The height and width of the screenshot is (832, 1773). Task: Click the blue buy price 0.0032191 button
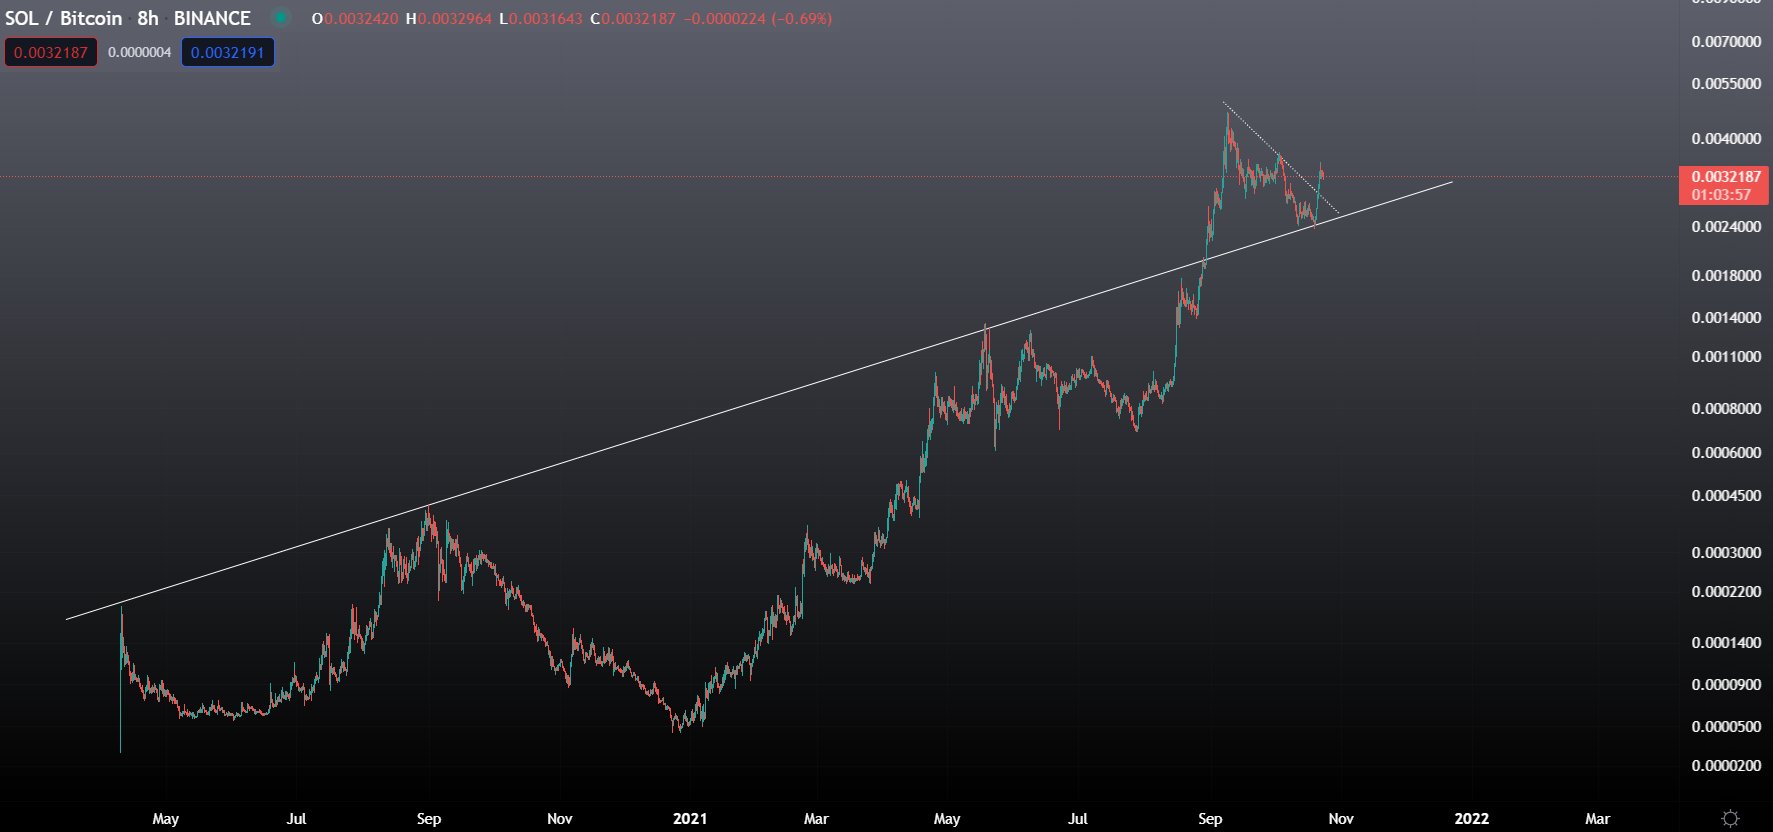pos(228,52)
